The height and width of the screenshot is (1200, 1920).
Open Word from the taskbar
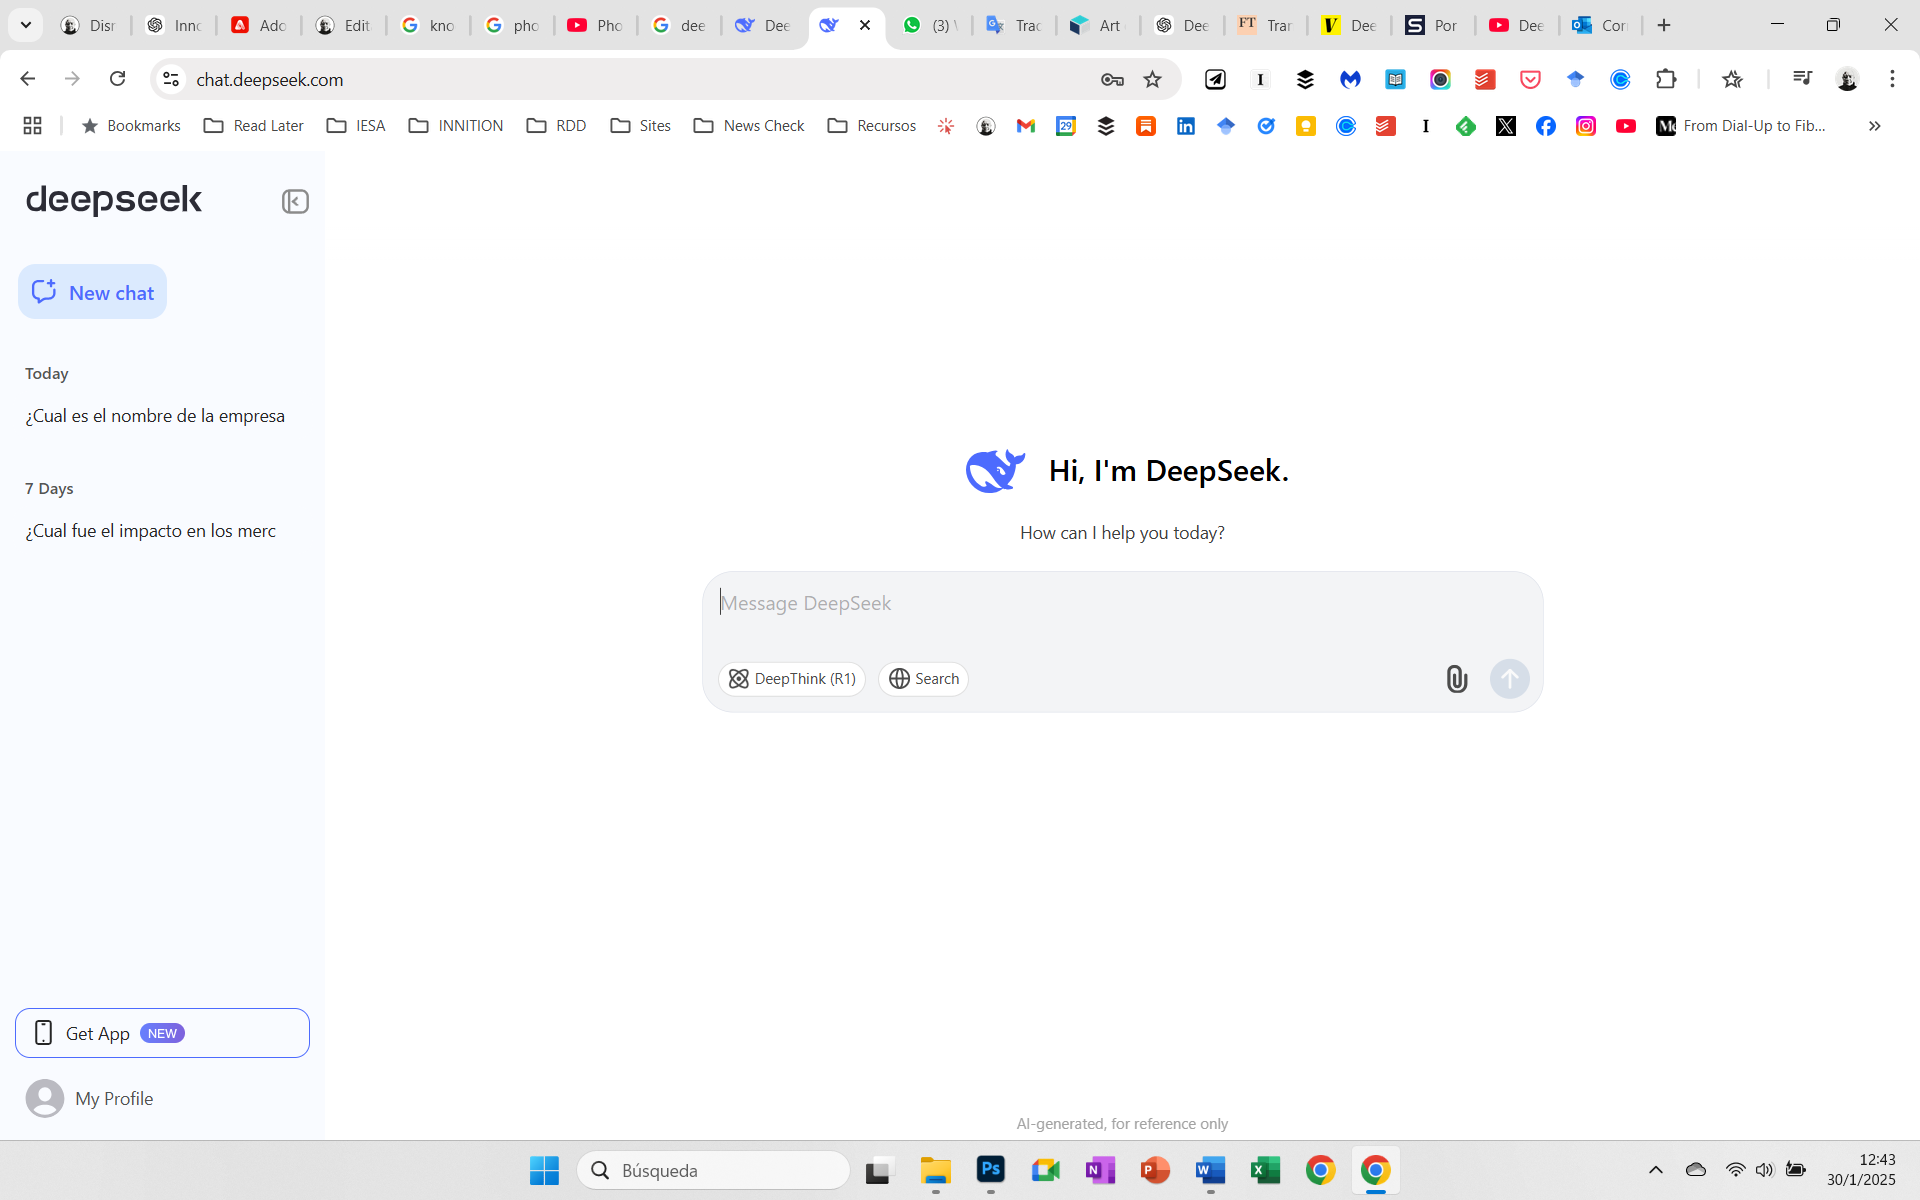coord(1211,1170)
